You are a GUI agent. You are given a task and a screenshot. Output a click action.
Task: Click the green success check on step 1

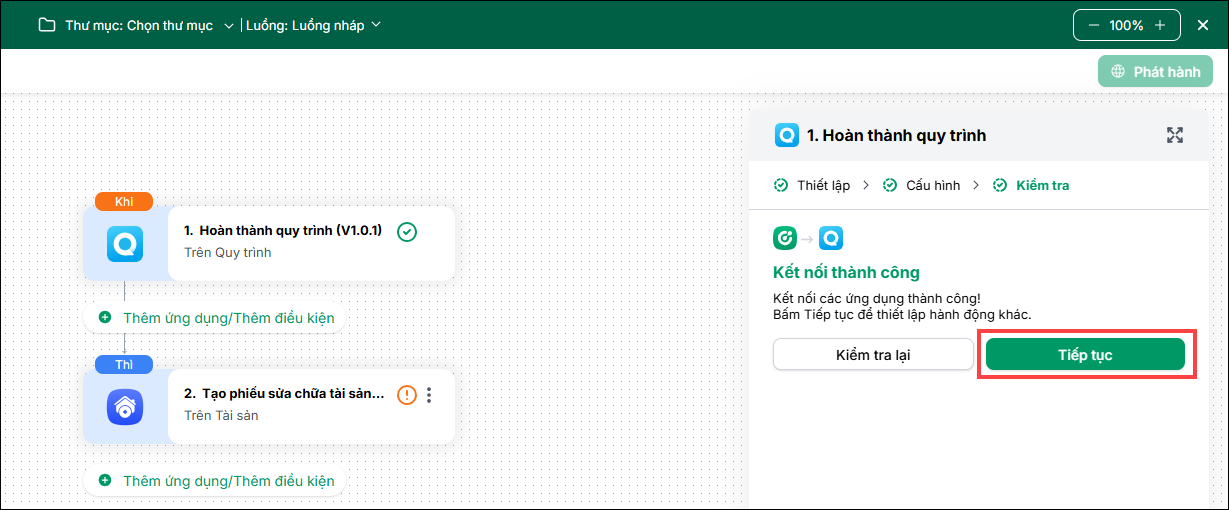coord(407,232)
